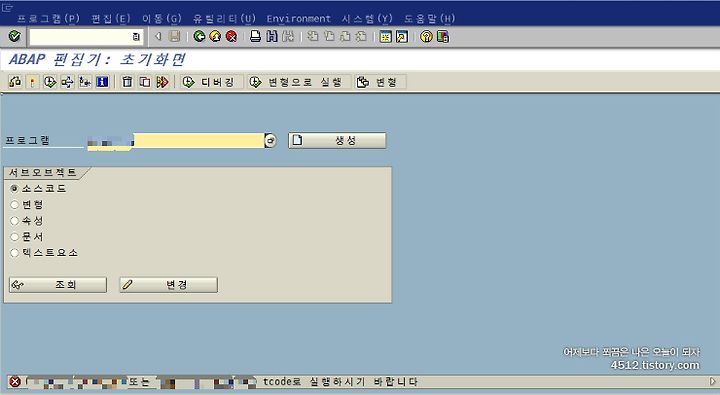Image resolution: width=720 pixels, height=395 pixels.
Task: Open the 시스템(Y) menu
Action: 367,18
